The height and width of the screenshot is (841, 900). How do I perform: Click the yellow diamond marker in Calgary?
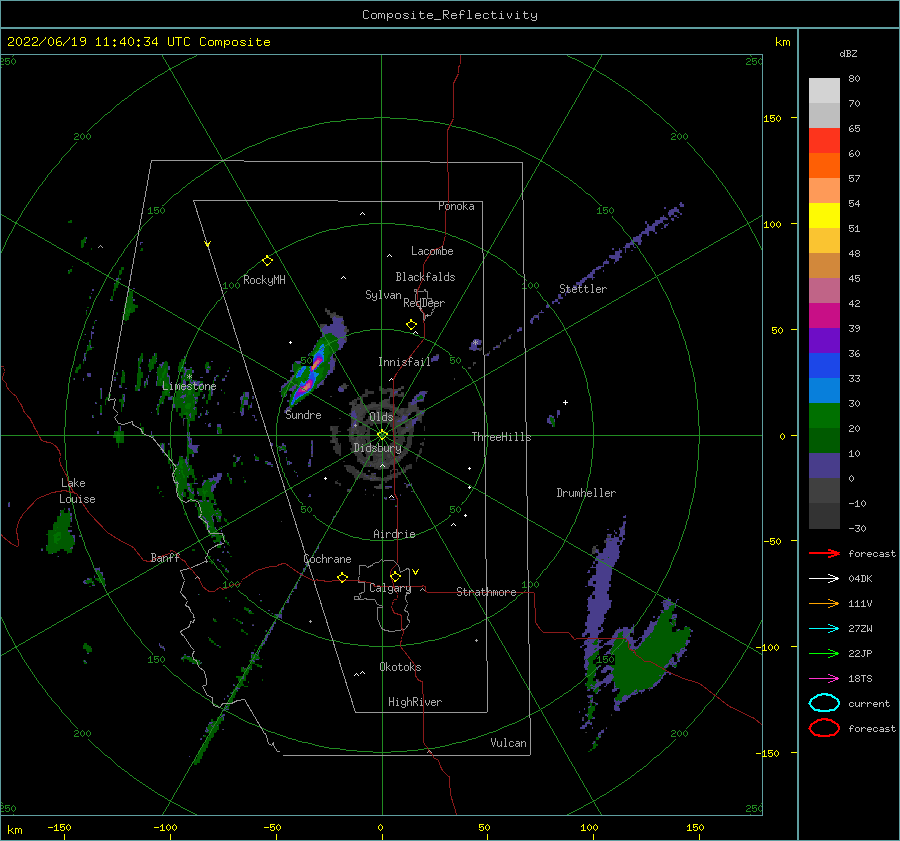click(x=395, y=576)
